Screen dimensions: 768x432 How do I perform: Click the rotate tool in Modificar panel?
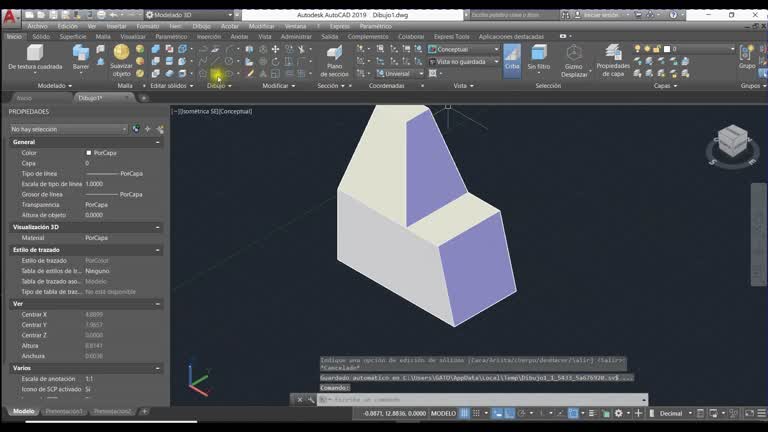pos(275,61)
